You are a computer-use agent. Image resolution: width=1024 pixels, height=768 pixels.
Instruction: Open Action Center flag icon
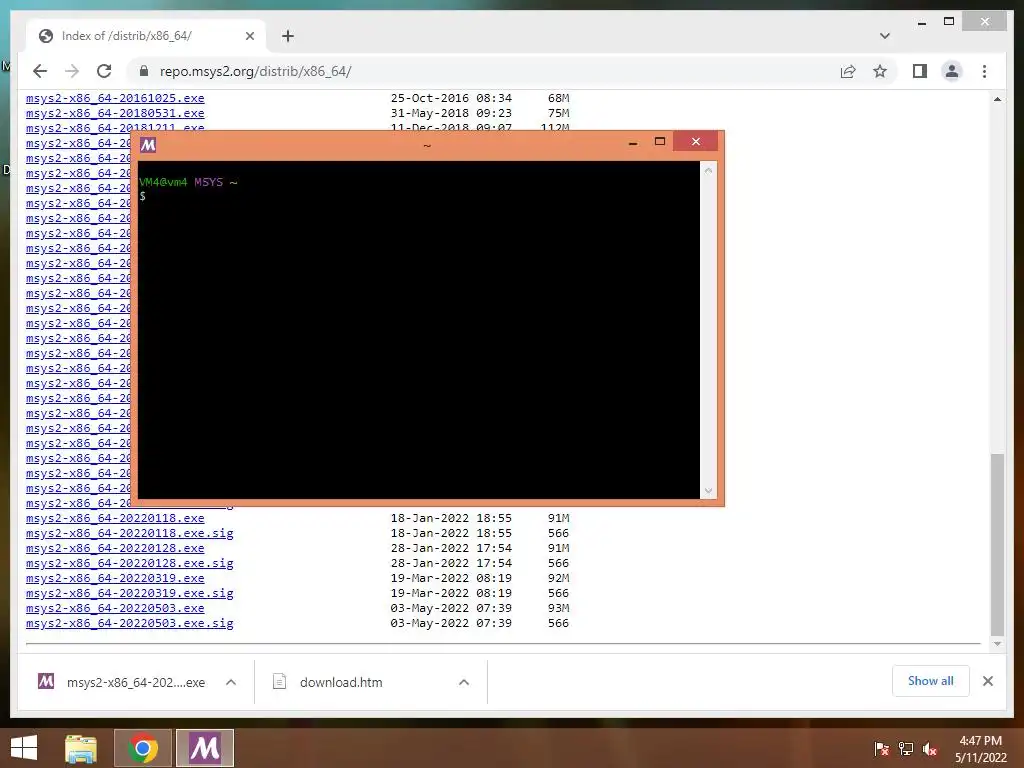(x=881, y=749)
